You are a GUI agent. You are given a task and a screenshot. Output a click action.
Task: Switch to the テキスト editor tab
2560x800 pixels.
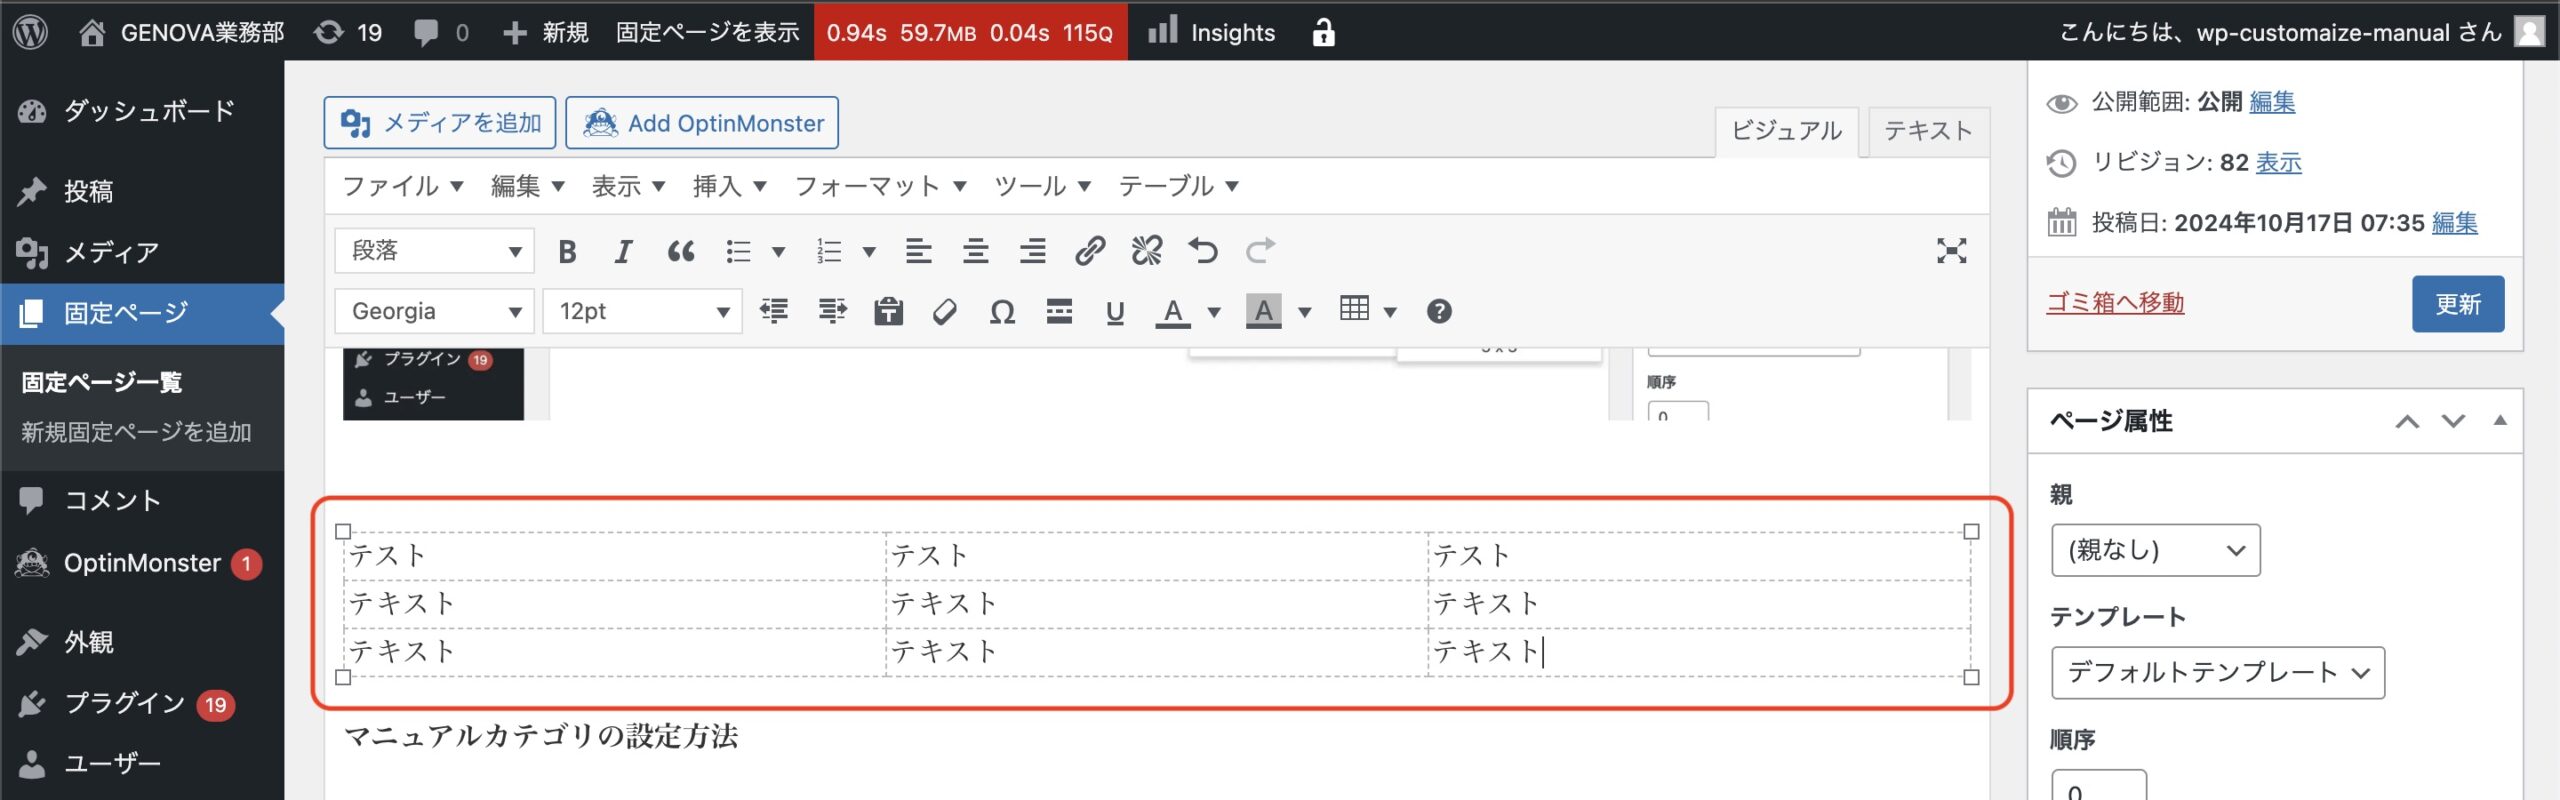pos(1927,131)
